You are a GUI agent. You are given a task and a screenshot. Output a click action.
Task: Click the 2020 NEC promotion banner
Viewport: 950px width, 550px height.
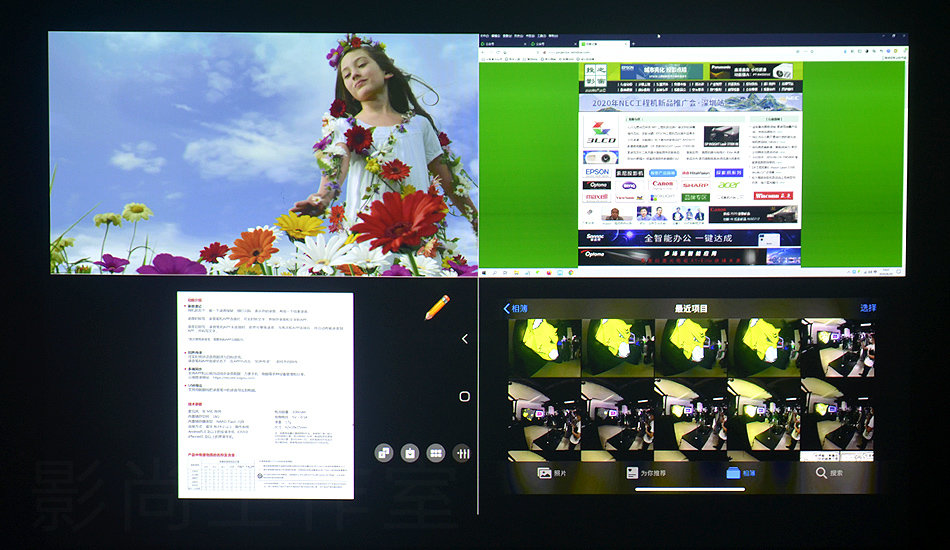tap(690, 102)
